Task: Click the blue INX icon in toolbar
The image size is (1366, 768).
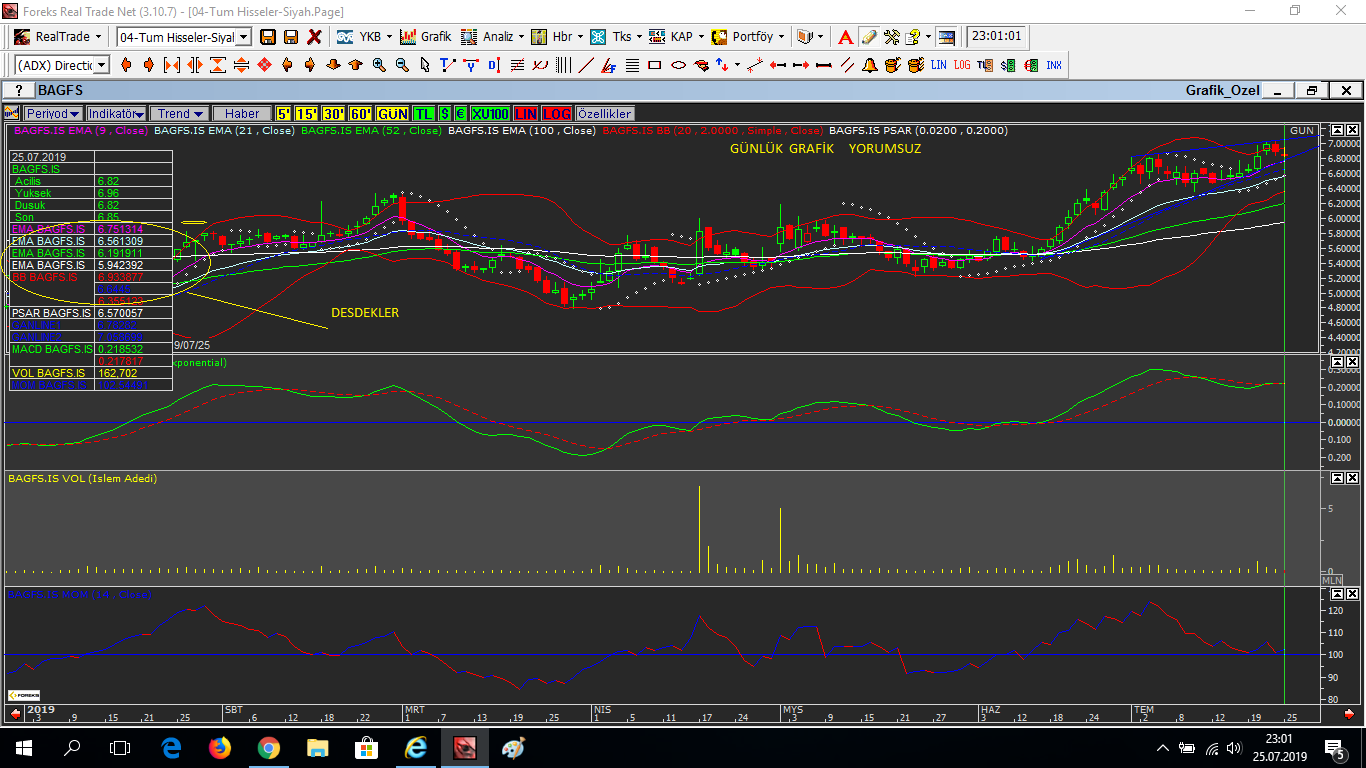Action: point(1054,65)
